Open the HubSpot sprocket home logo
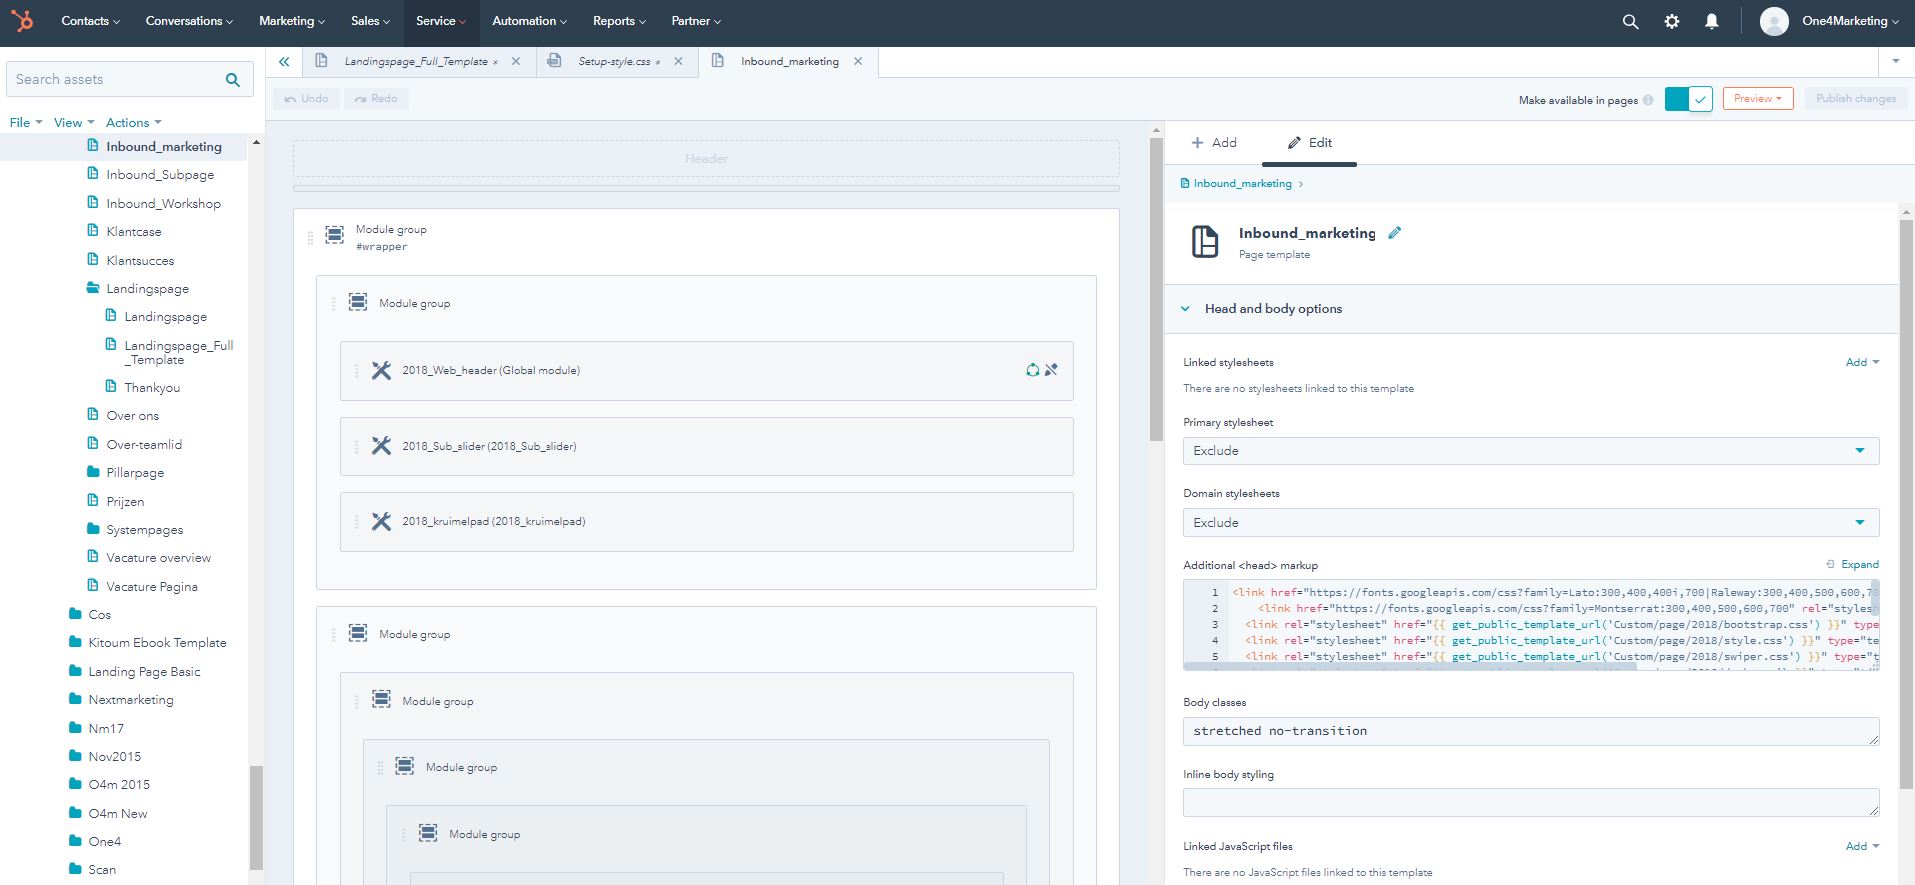 tap(21, 21)
